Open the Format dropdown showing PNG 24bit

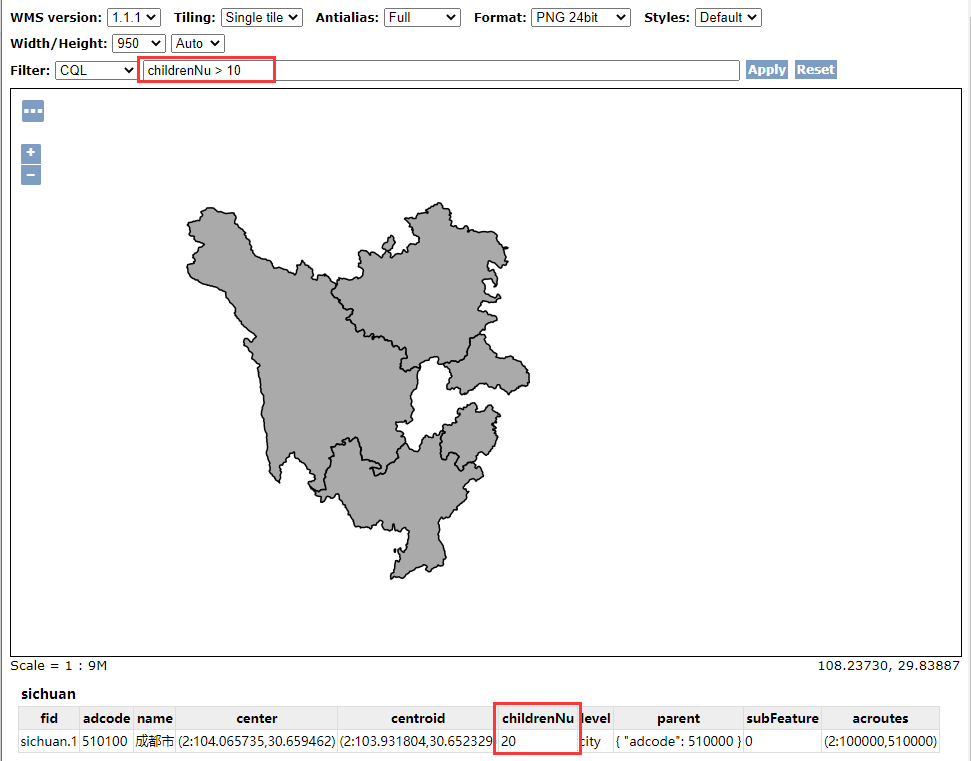point(580,16)
